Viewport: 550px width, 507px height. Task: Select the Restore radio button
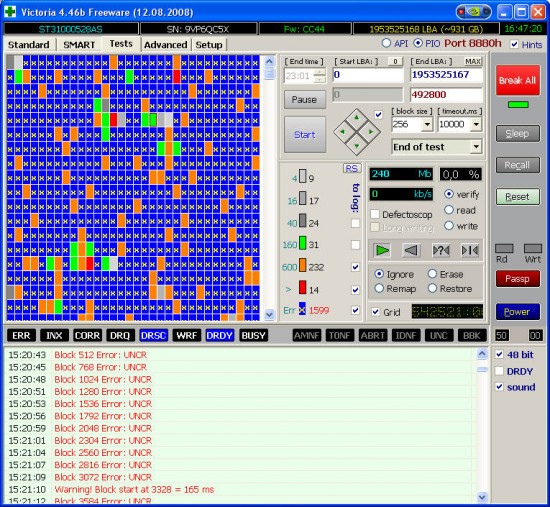point(432,288)
